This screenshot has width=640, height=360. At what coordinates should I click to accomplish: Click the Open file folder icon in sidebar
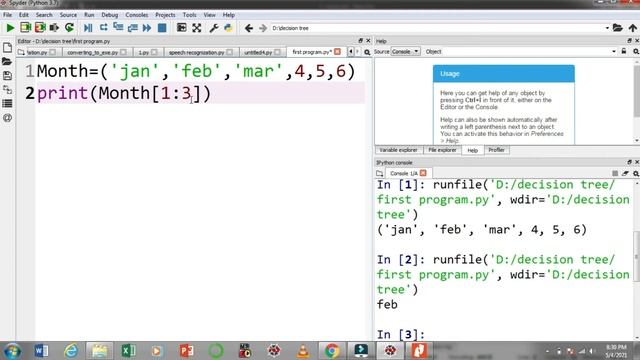click(7, 62)
